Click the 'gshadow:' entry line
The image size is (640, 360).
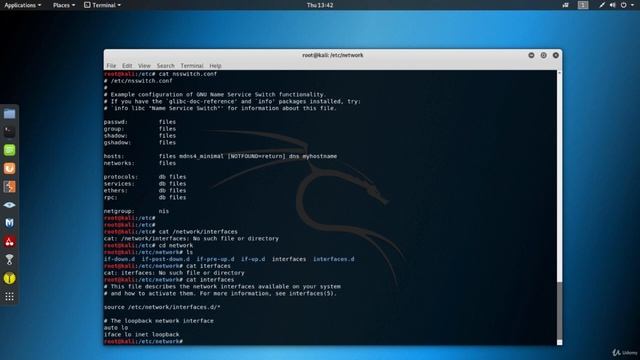click(140, 142)
